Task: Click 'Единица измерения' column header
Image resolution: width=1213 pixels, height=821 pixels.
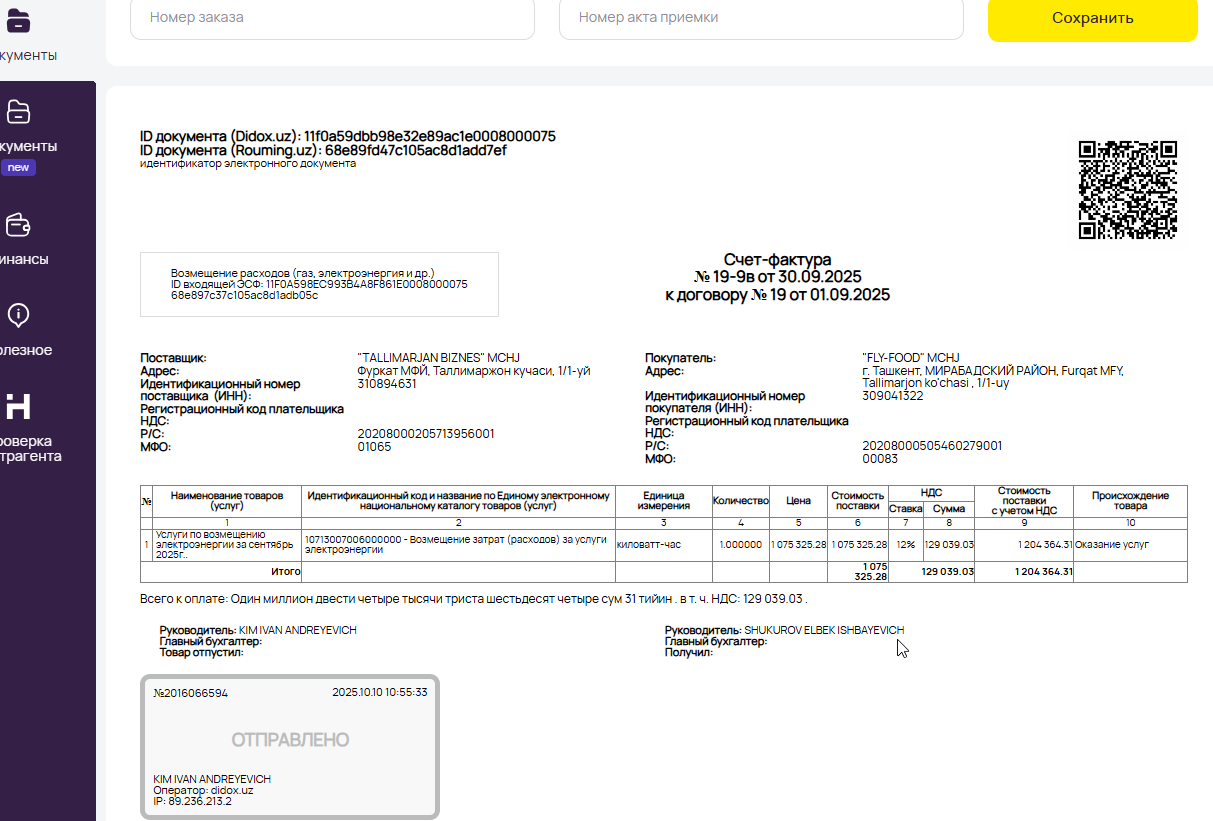Action: (x=663, y=501)
